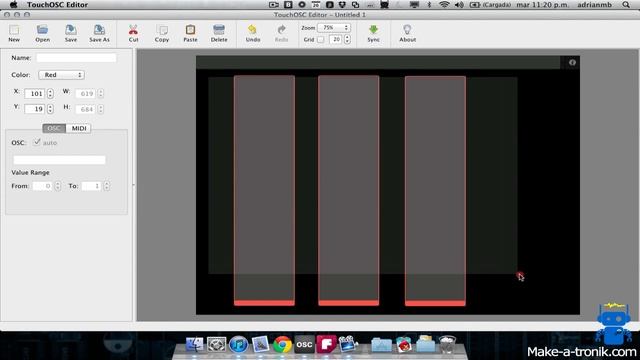Cut the selected control

[133, 33]
